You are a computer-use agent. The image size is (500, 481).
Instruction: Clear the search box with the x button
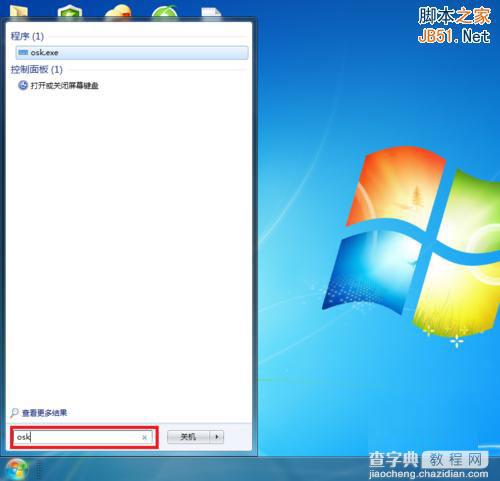[144, 437]
